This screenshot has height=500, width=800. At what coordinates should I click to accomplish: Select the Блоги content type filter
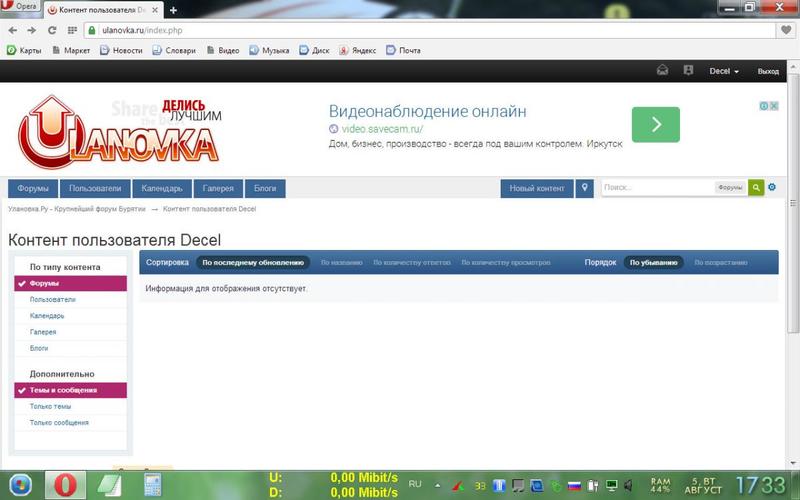coord(70,348)
